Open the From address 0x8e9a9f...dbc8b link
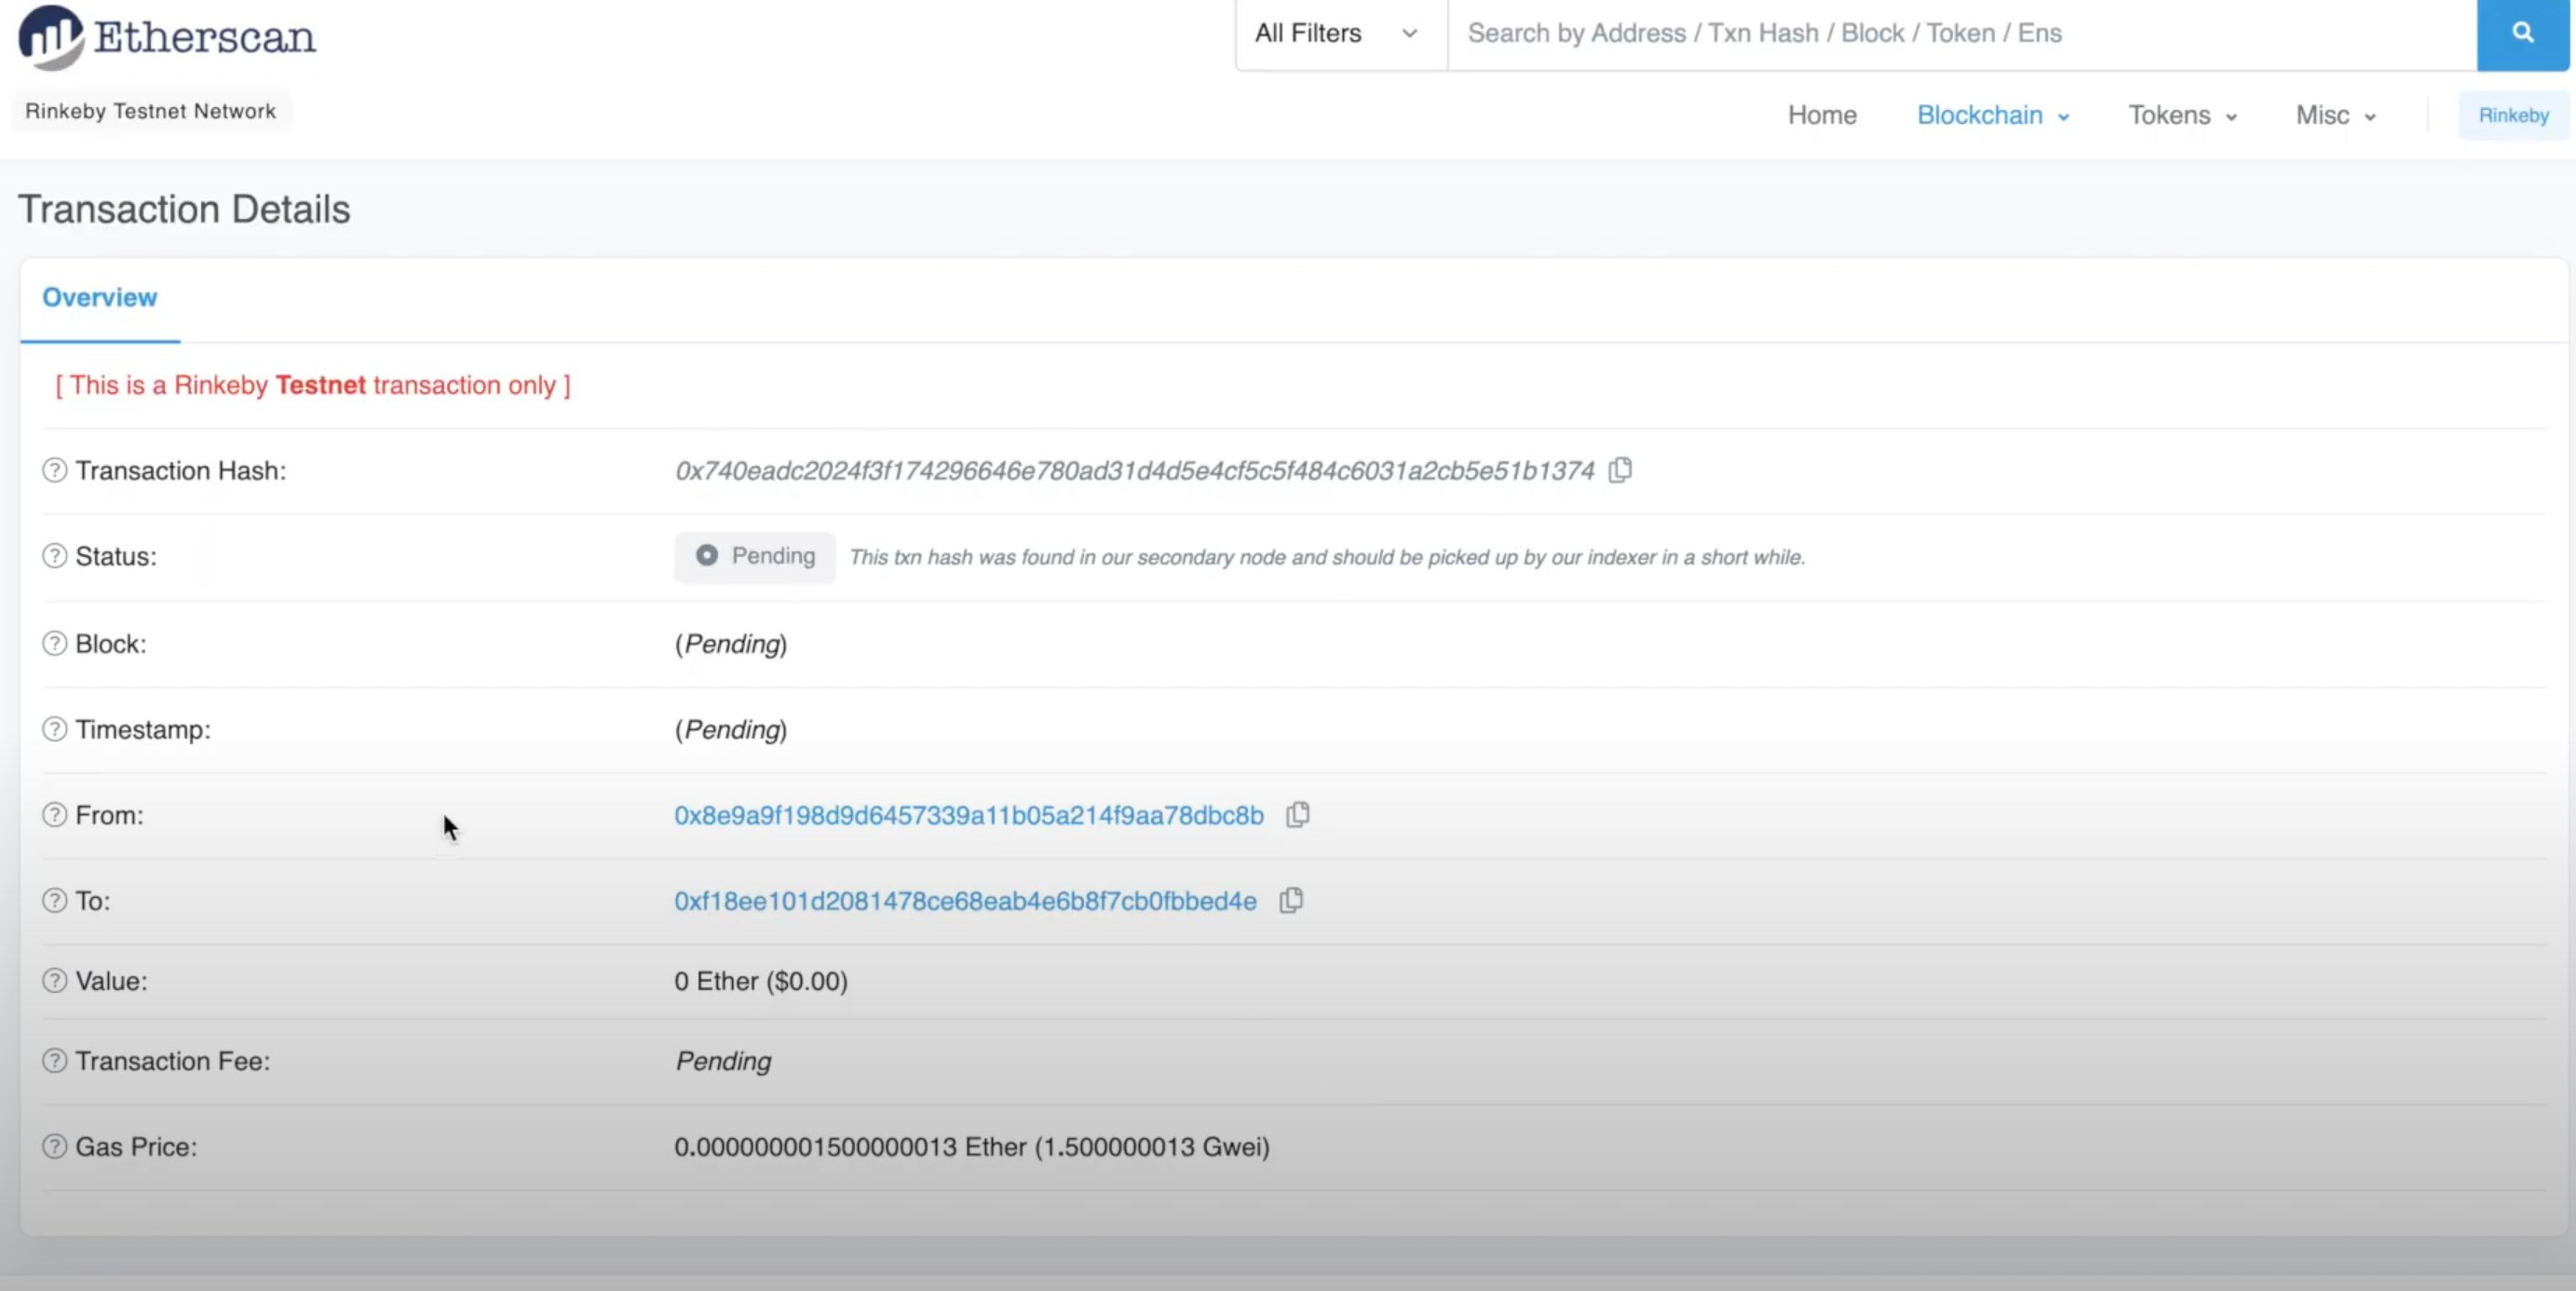2576x1291 pixels. [968, 816]
